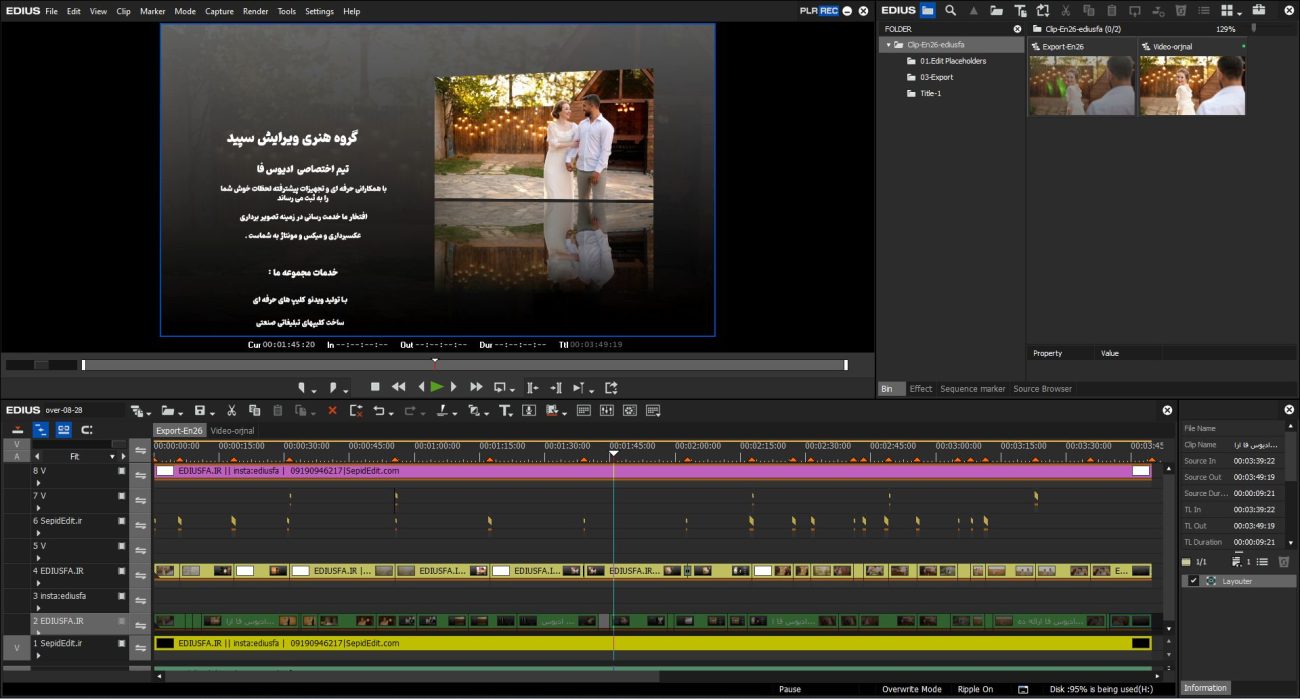The image size is (1300, 699).
Task: Click the Ripple Delete icon in timeline toolbar
Action: pyautogui.click(x=356, y=411)
